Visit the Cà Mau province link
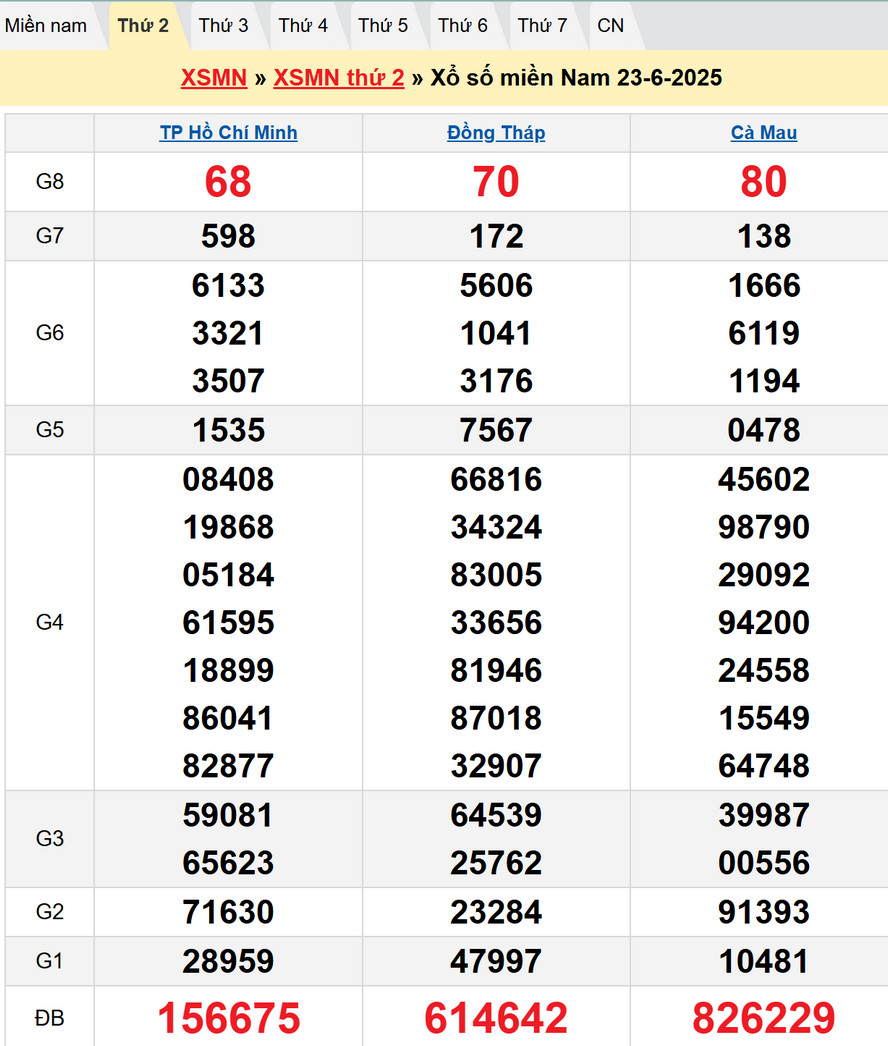The image size is (888, 1046). pyautogui.click(x=764, y=133)
